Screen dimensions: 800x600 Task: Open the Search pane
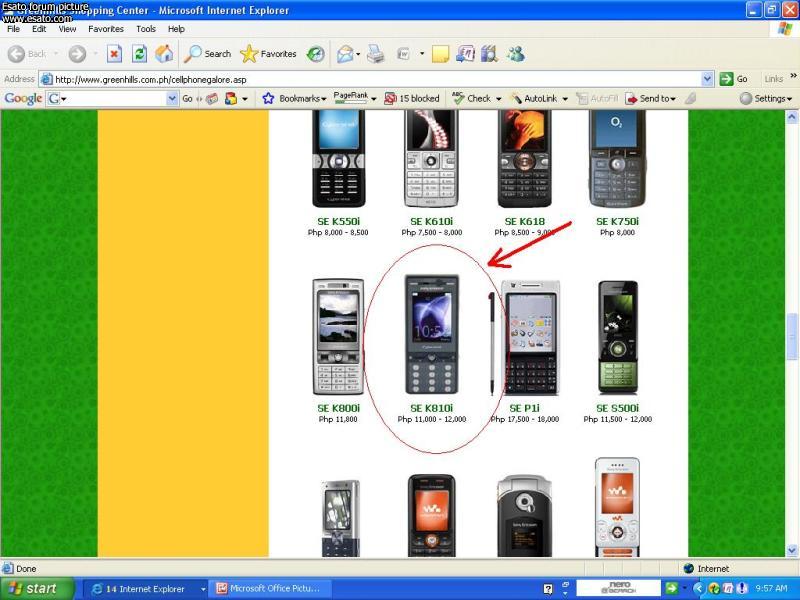click(207, 54)
